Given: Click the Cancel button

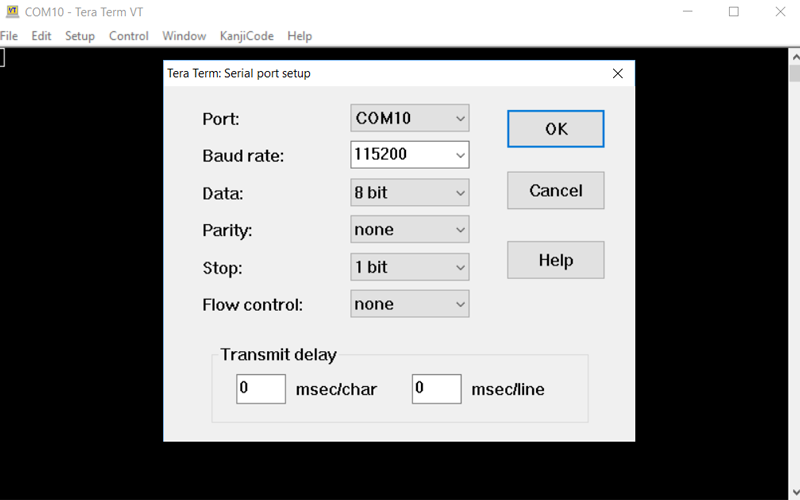Looking at the screenshot, I should point(555,190).
